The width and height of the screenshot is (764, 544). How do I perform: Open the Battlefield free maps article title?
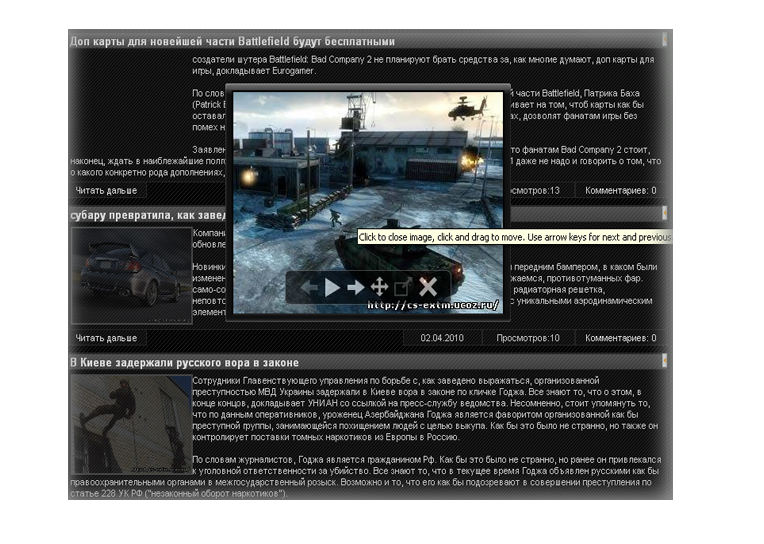[x=232, y=41]
